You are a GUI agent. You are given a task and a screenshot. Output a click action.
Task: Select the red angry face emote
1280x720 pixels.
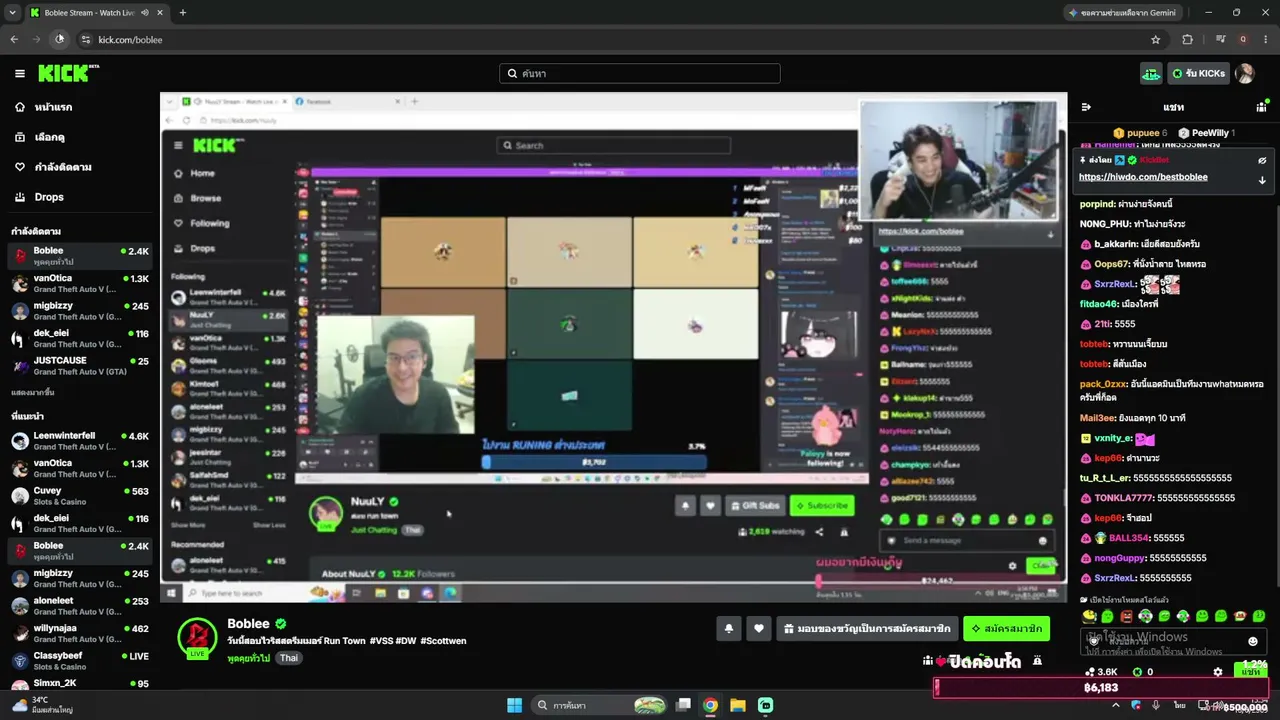[1127, 616]
